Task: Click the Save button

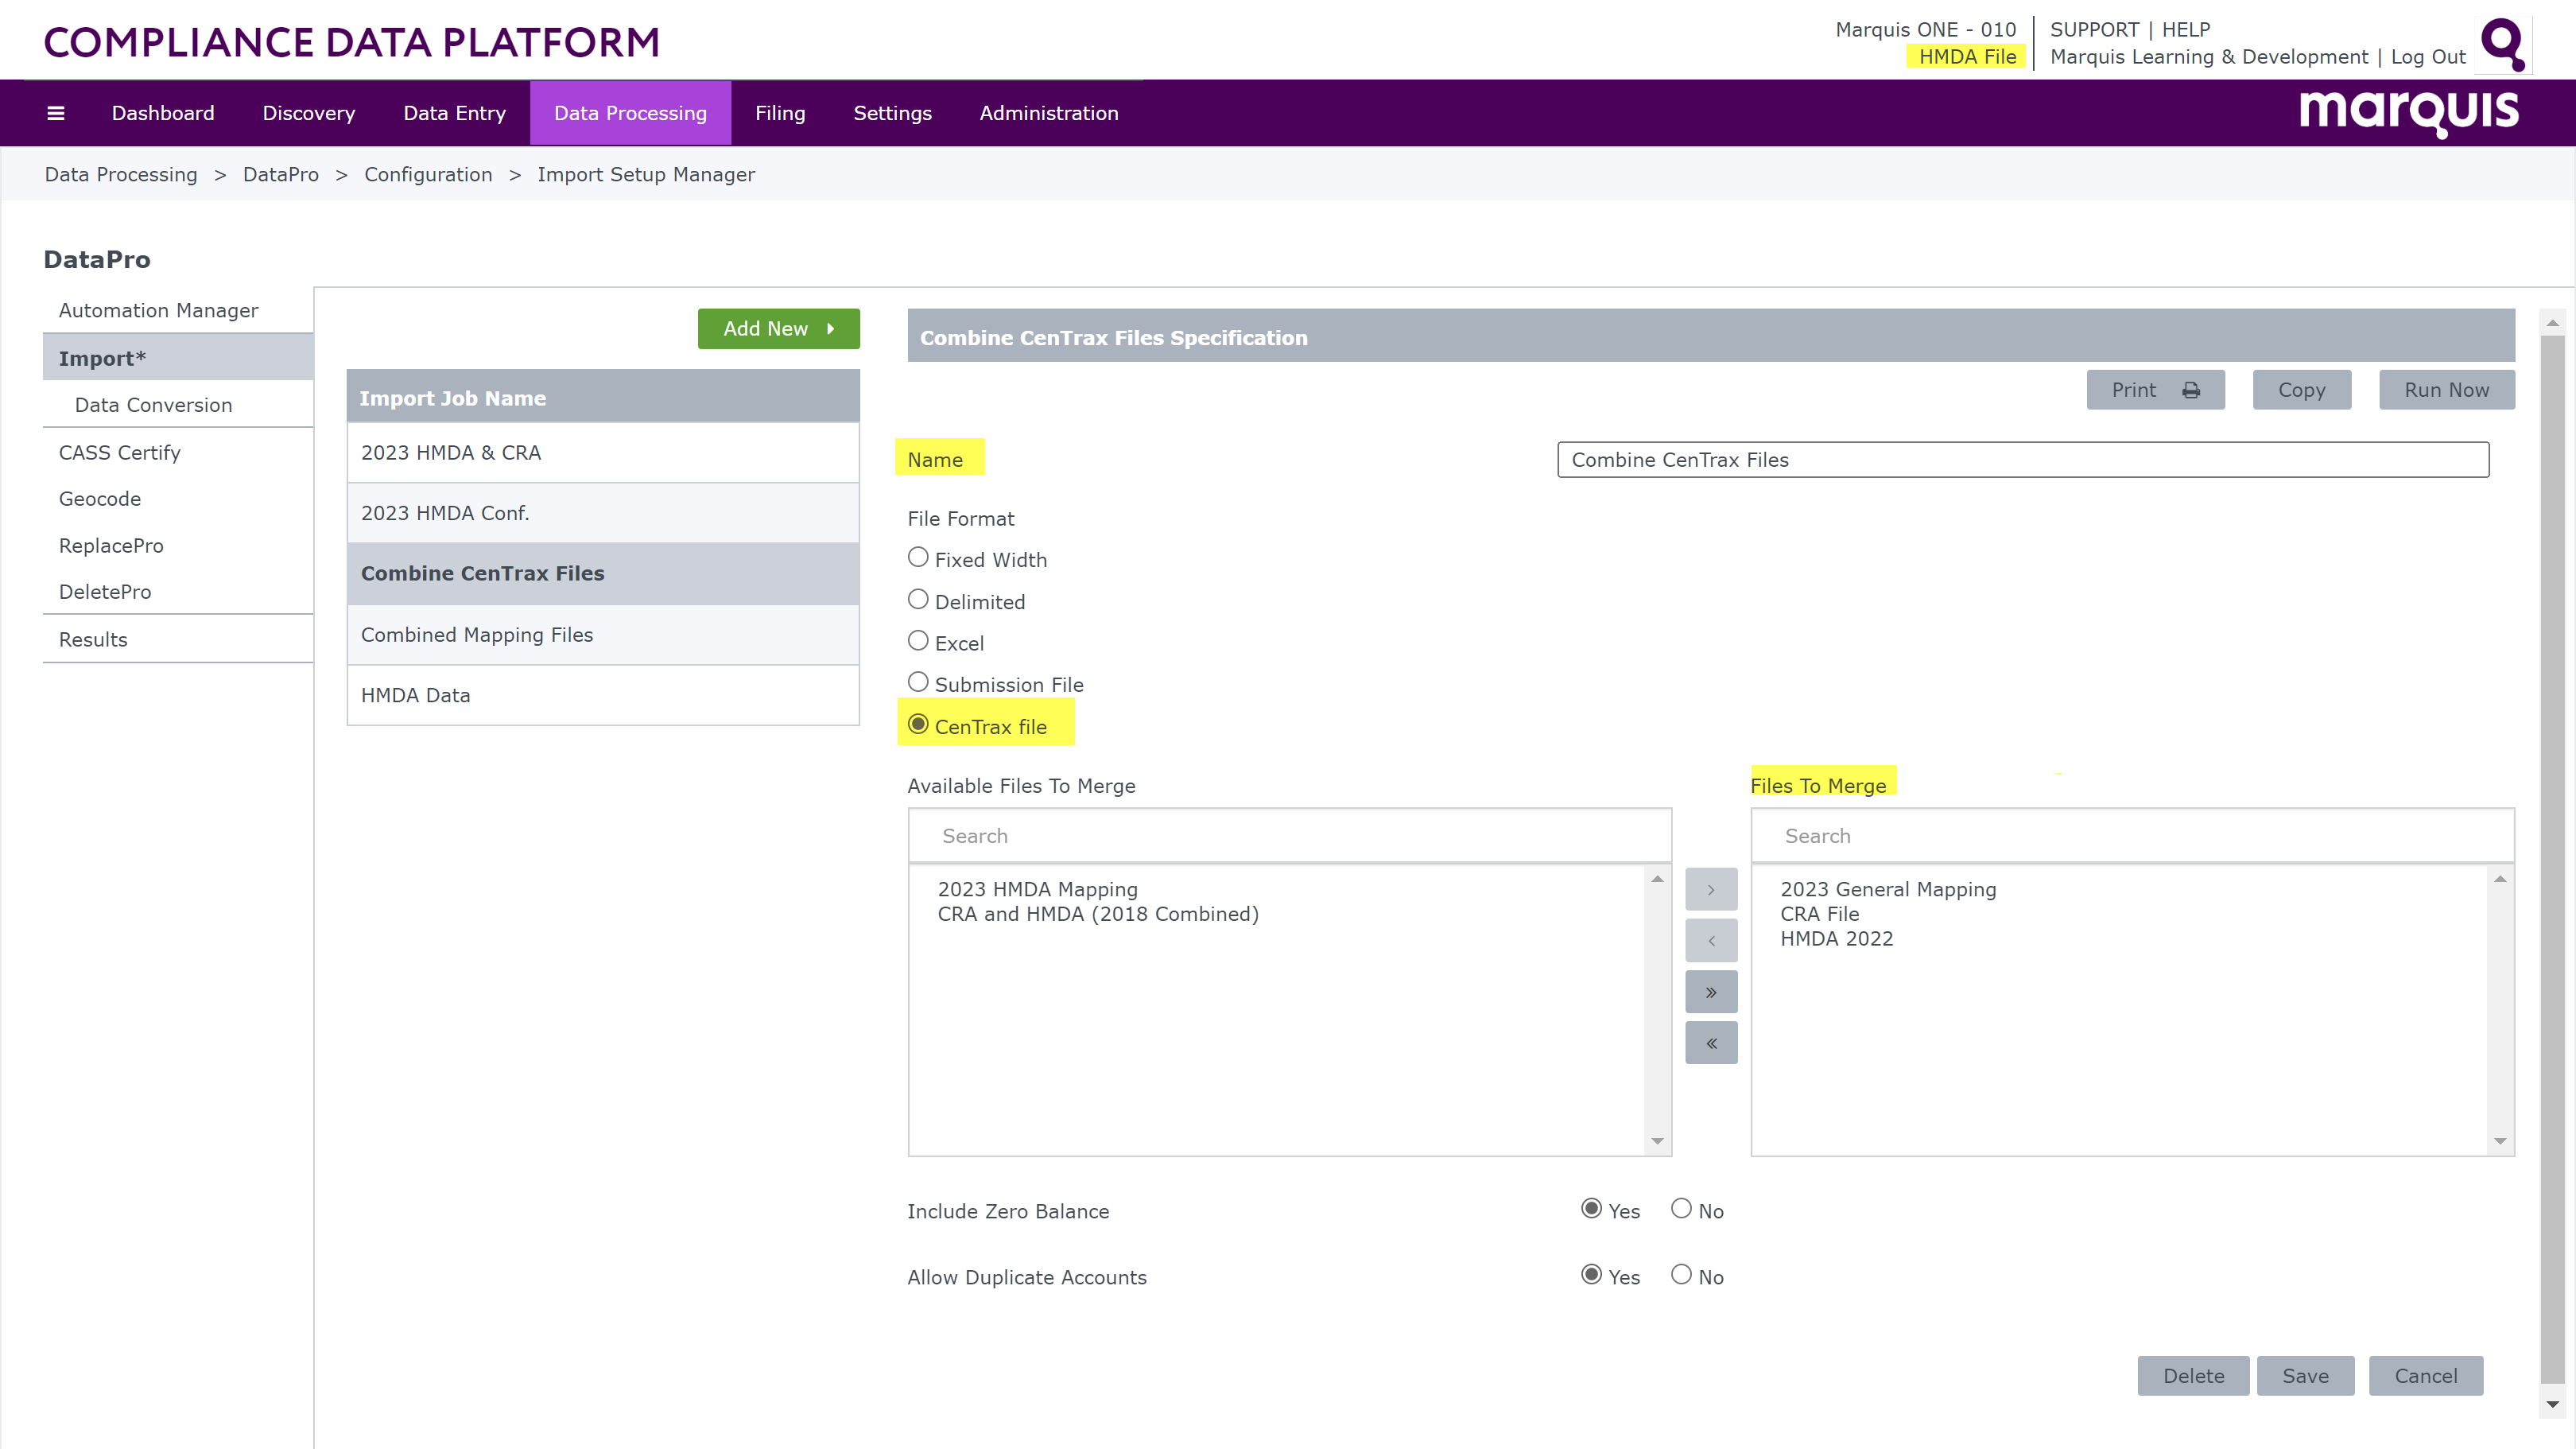Action: coord(2305,1376)
